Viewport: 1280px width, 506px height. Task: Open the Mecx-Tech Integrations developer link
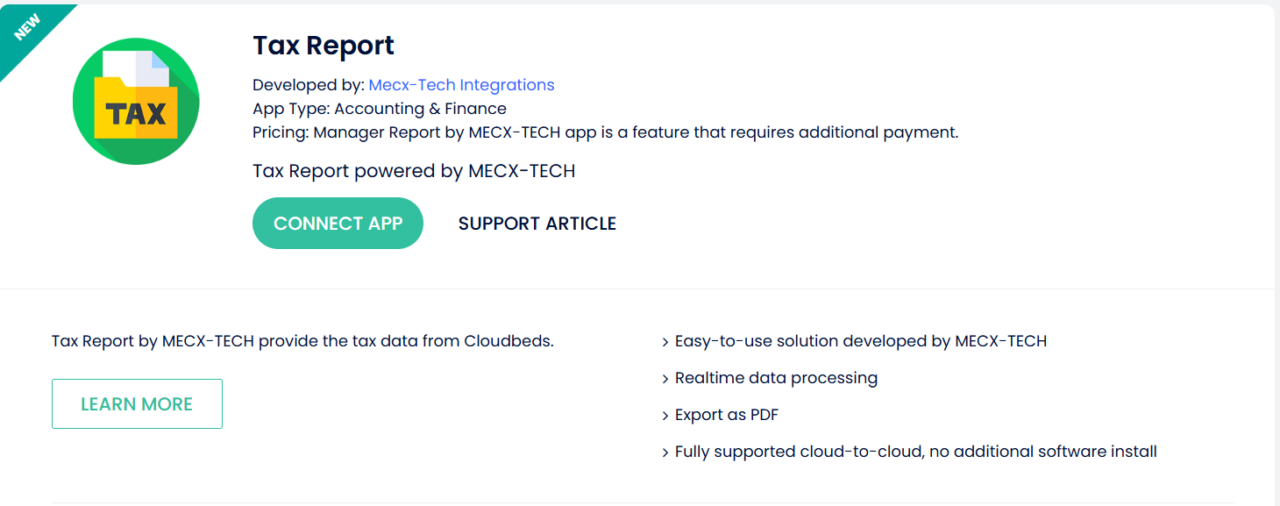tap(461, 85)
